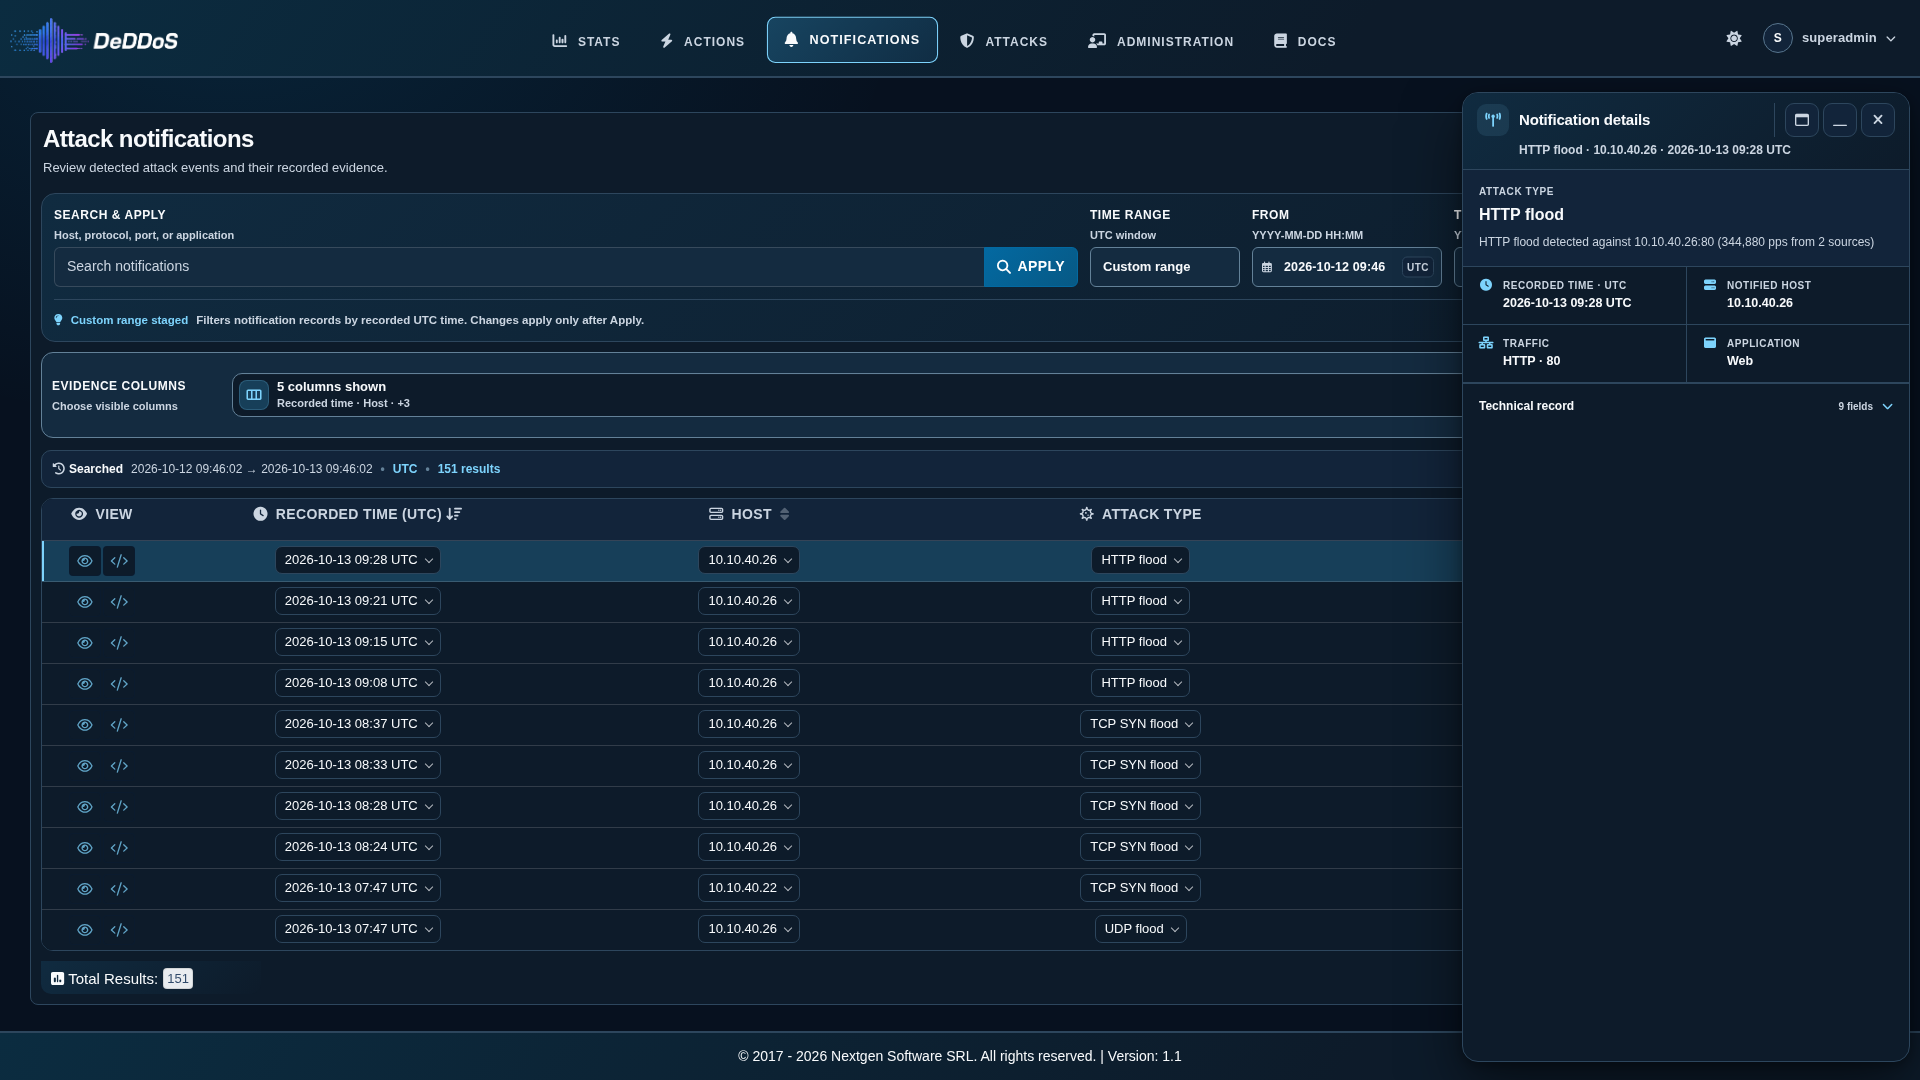Open raw code view for 09:21 row
The width and height of the screenshot is (1920, 1080).
coord(119,602)
